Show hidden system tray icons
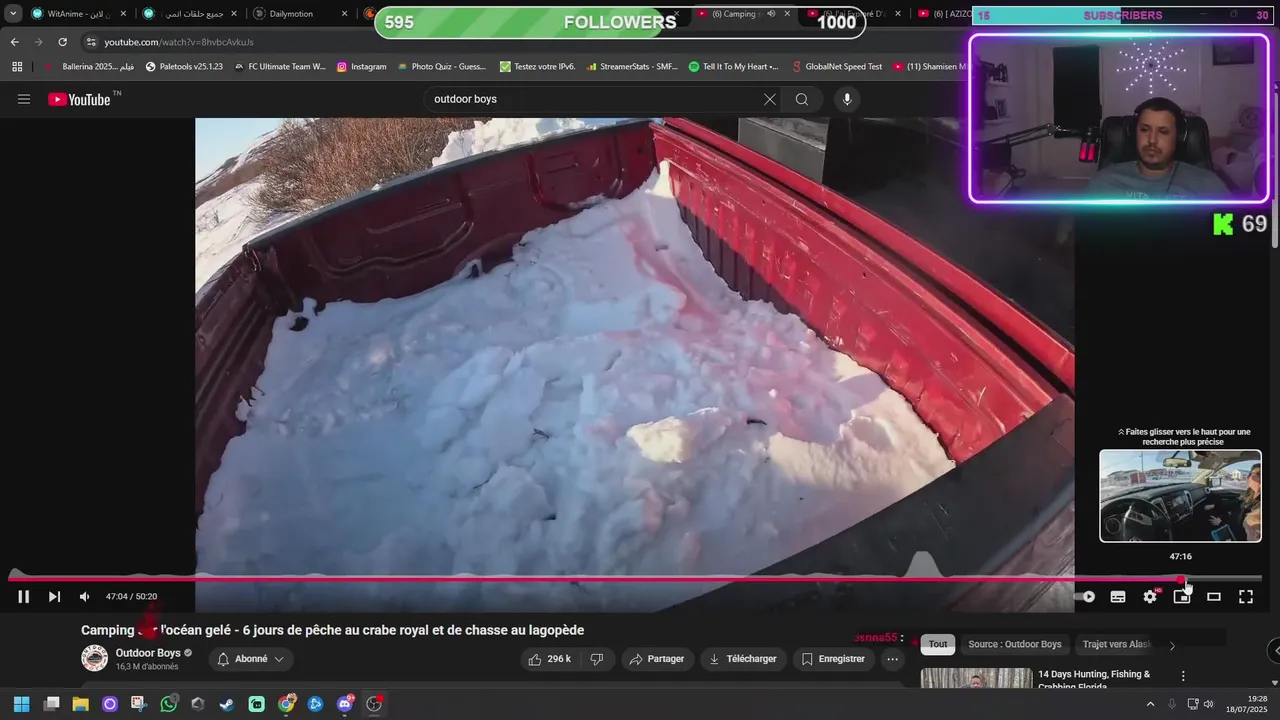 (x=1150, y=704)
